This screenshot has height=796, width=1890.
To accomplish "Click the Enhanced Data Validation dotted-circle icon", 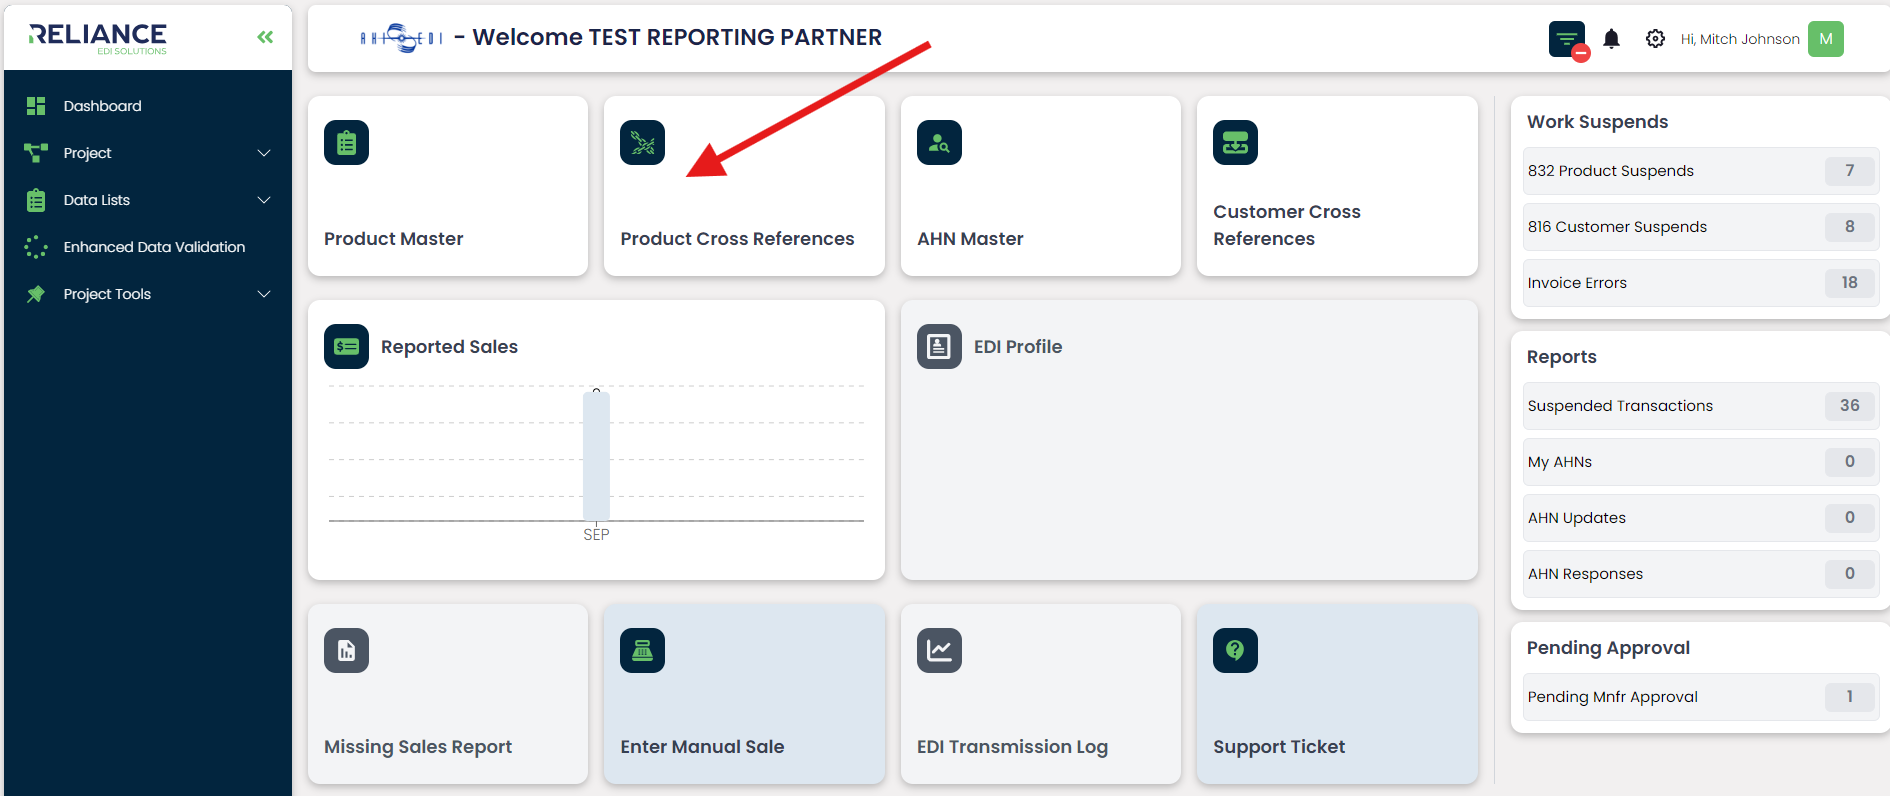I will [36, 247].
